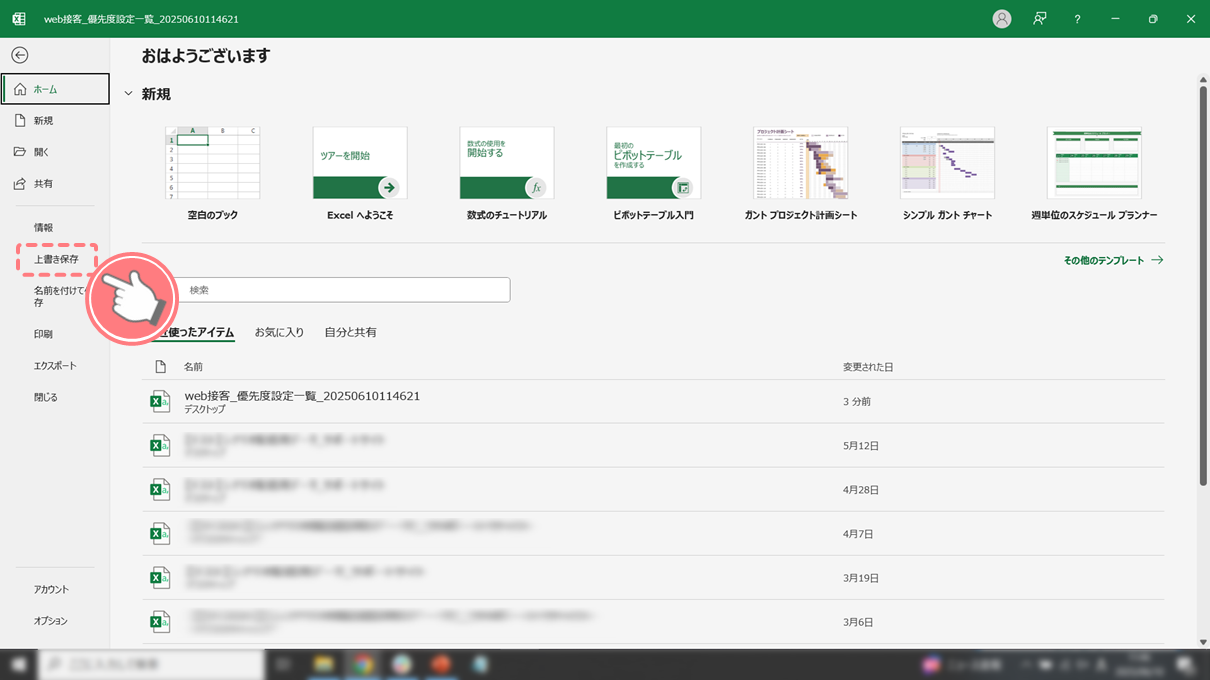The width and height of the screenshot is (1210, 680).
Task: Open Help with the question mark icon
Action: 1077,19
